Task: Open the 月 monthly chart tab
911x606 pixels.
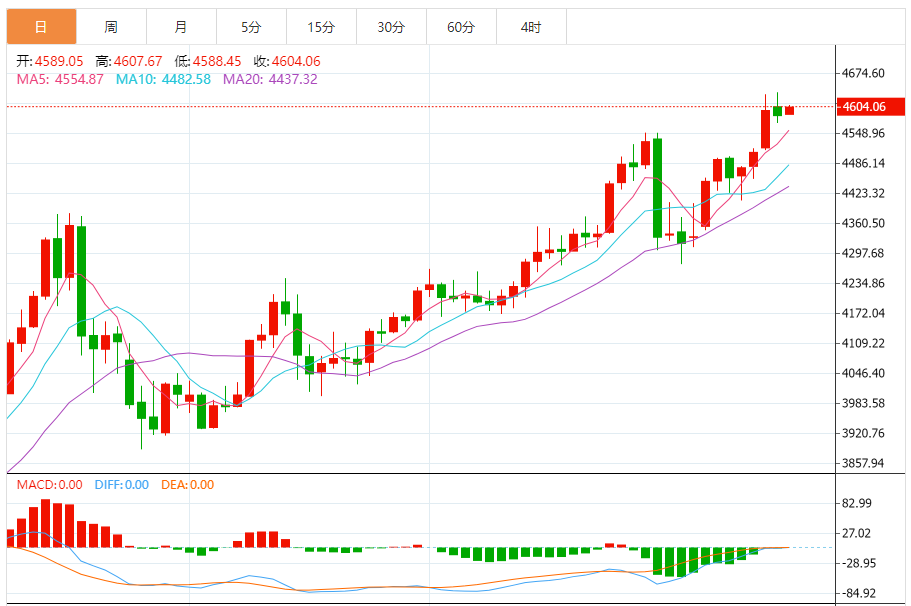Action: click(x=180, y=27)
